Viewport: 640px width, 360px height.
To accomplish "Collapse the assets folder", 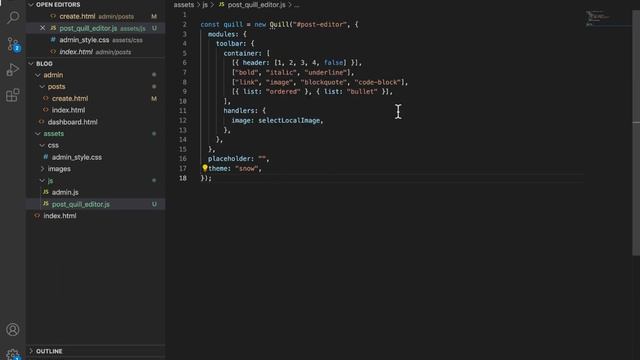I will point(38,133).
